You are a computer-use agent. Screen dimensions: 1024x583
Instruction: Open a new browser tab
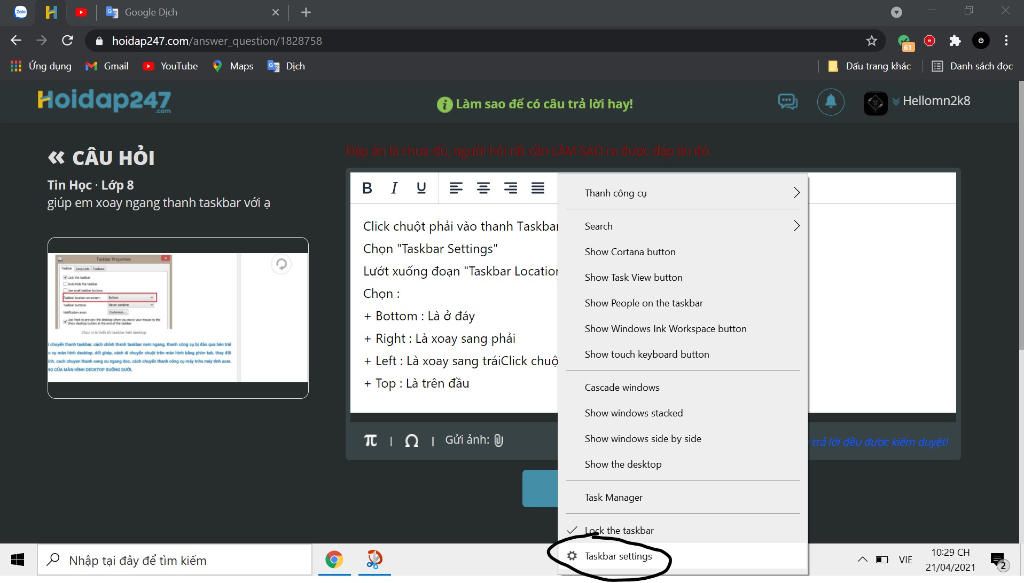306,12
